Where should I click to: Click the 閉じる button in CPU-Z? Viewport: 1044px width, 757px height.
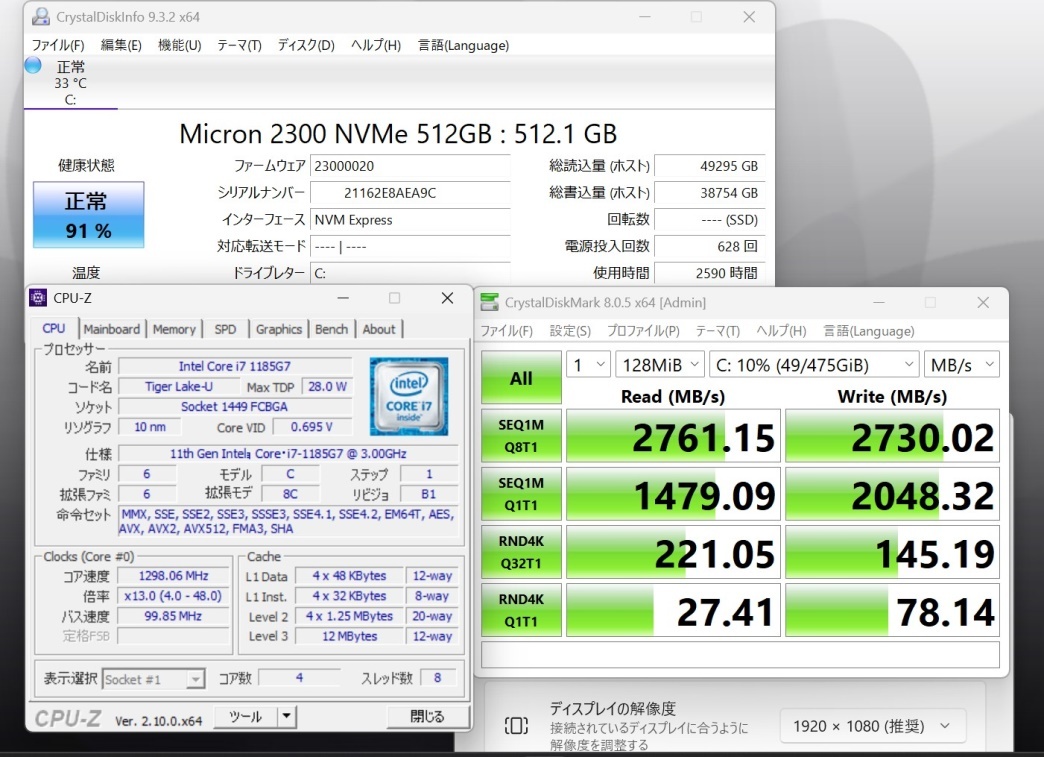click(427, 716)
